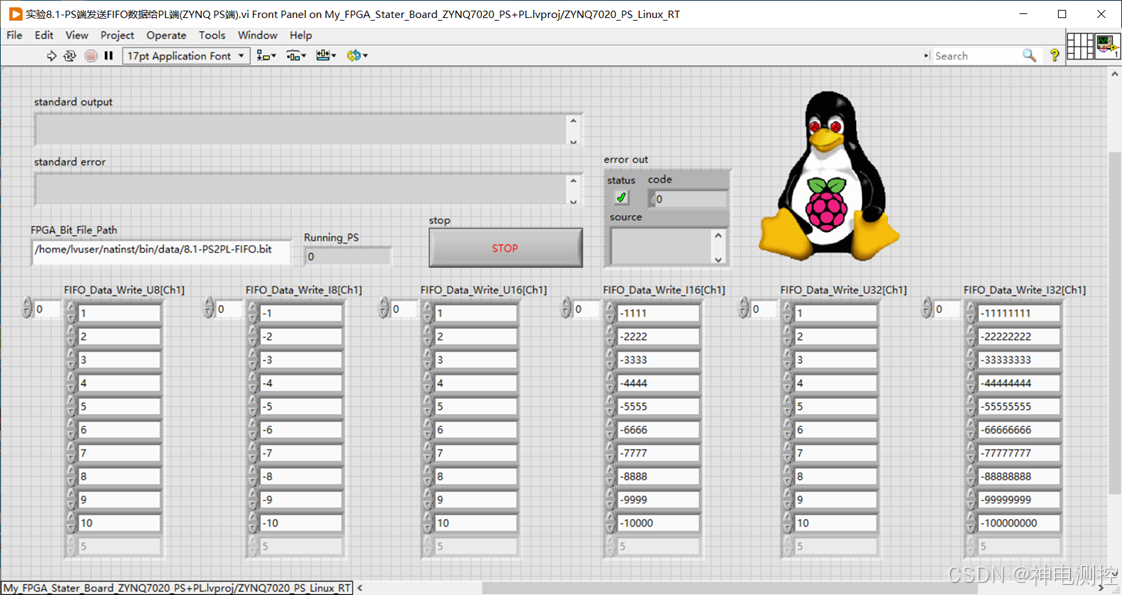Click the I32 element with value -100000000
The image size is (1122, 595).
[x=1019, y=523]
